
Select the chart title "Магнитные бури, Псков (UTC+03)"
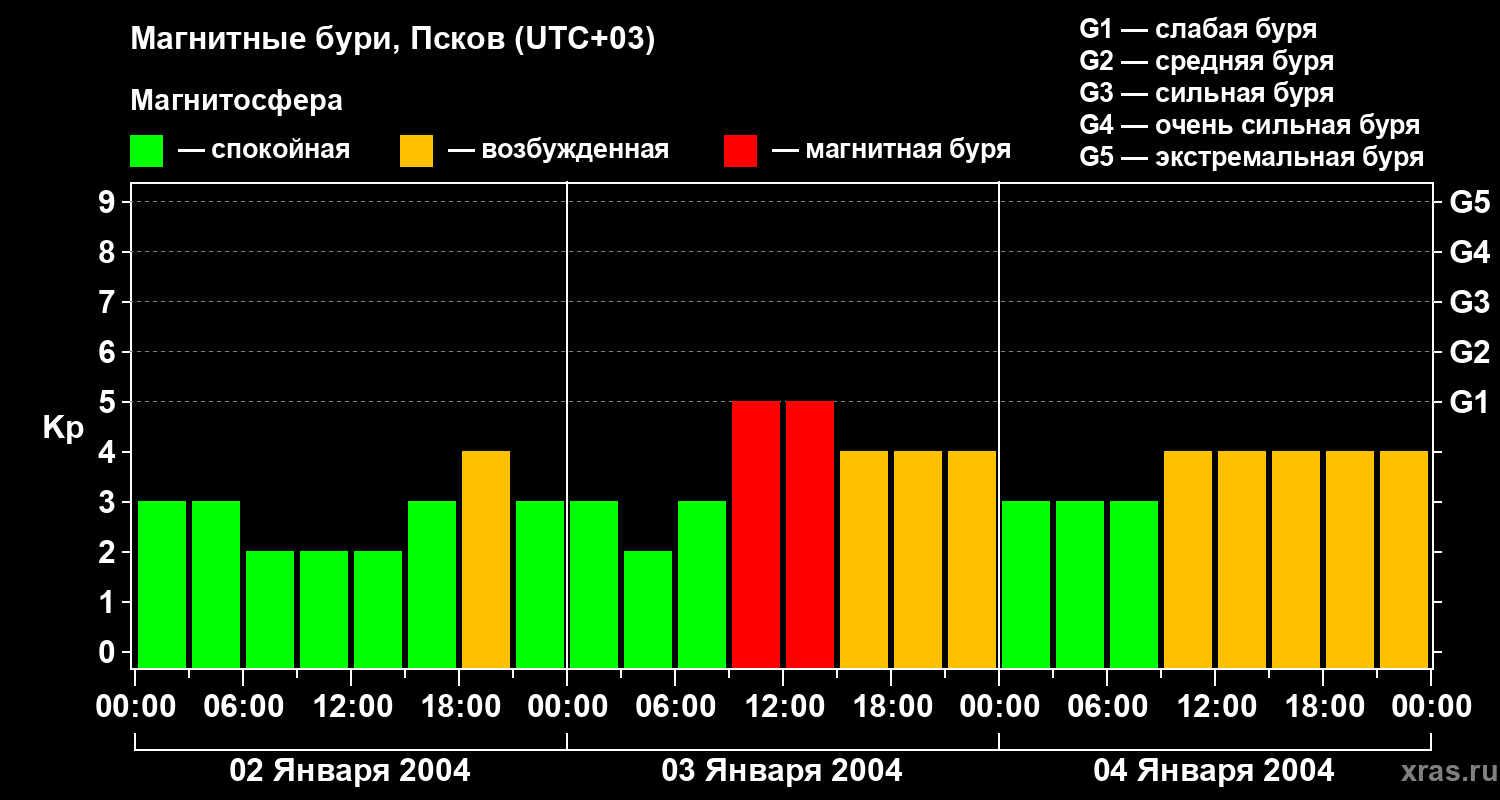(x=393, y=40)
